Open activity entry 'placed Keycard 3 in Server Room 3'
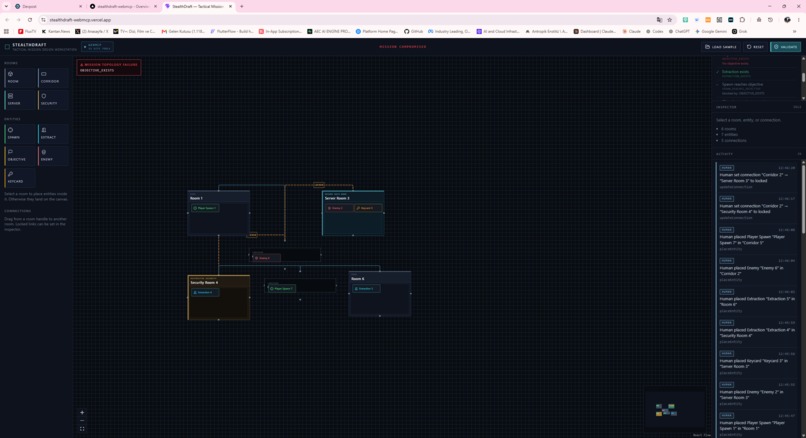Screen dimensions: 806x438 point(758,363)
